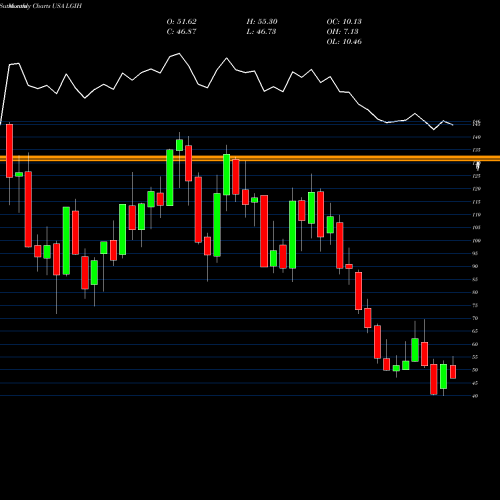
Task: Select the low price label L: 46.73
Action: point(261,32)
